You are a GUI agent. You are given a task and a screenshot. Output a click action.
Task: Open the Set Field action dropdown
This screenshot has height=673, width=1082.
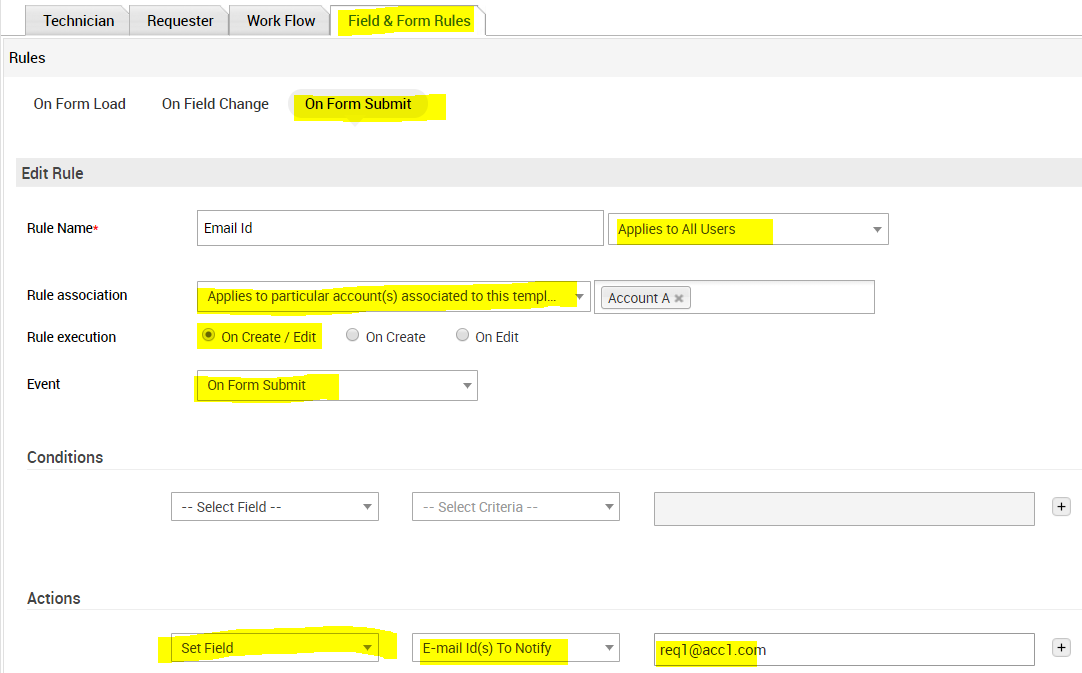[274, 648]
